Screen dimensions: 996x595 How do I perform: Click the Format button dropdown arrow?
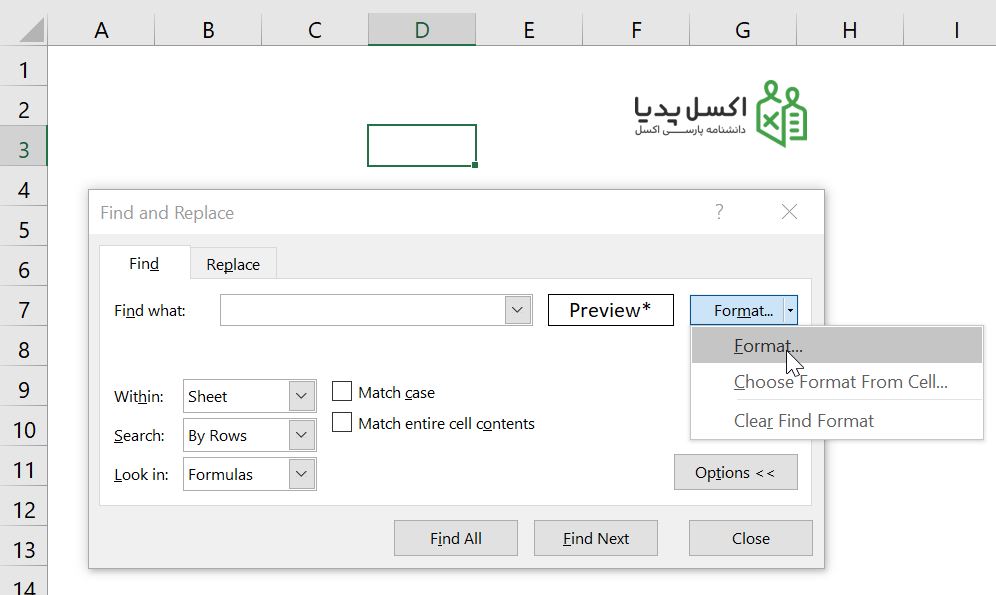[790, 311]
